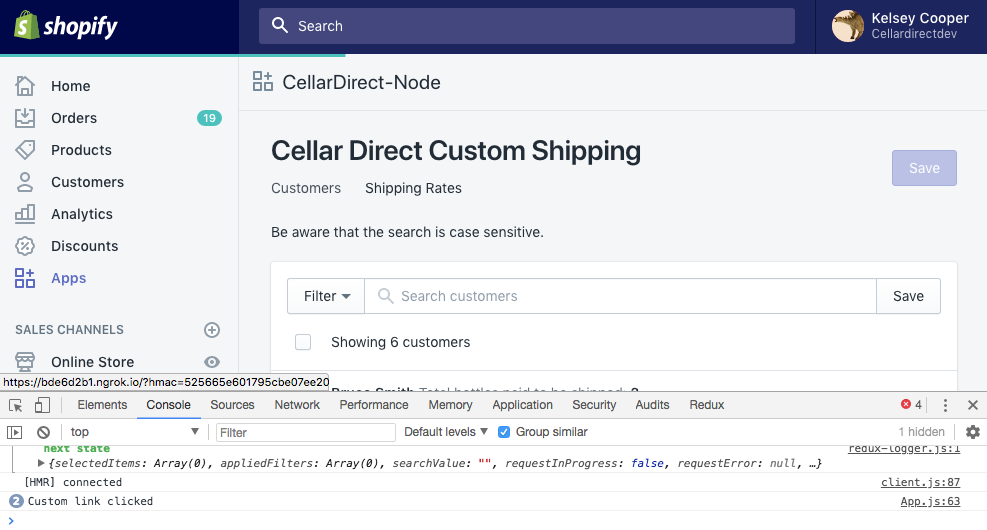
Task: Open the Redux tab
Action: (x=706, y=405)
